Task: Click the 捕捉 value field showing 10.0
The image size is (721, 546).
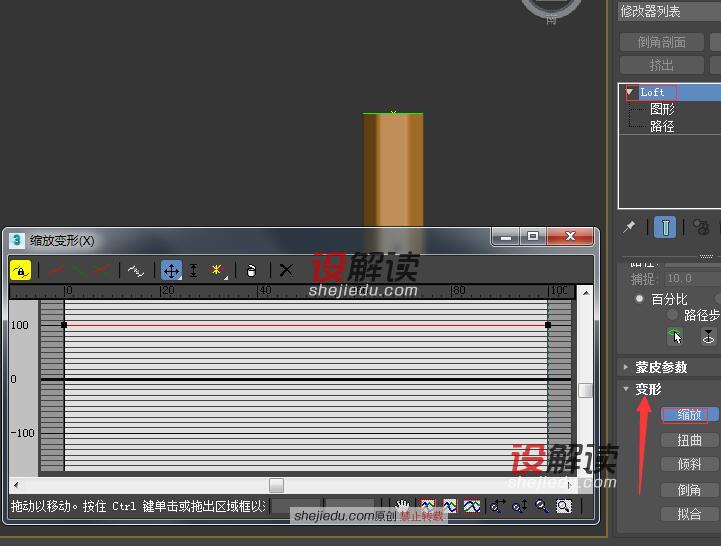Action: pyautogui.click(x=692, y=278)
